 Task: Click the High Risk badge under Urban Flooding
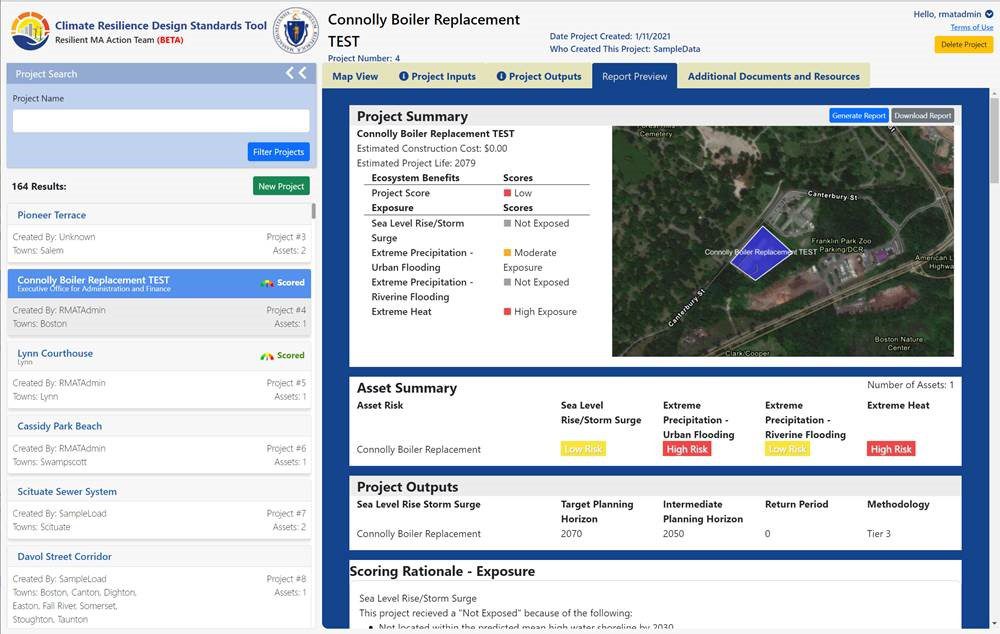click(x=687, y=449)
